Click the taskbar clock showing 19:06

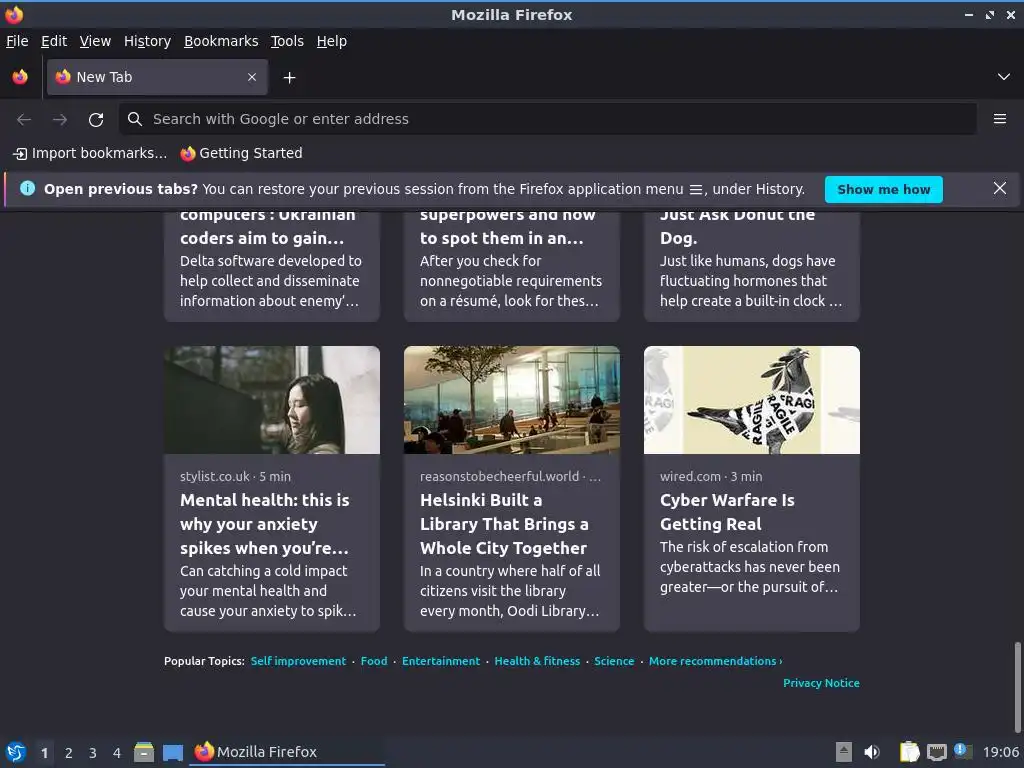point(1001,752)
